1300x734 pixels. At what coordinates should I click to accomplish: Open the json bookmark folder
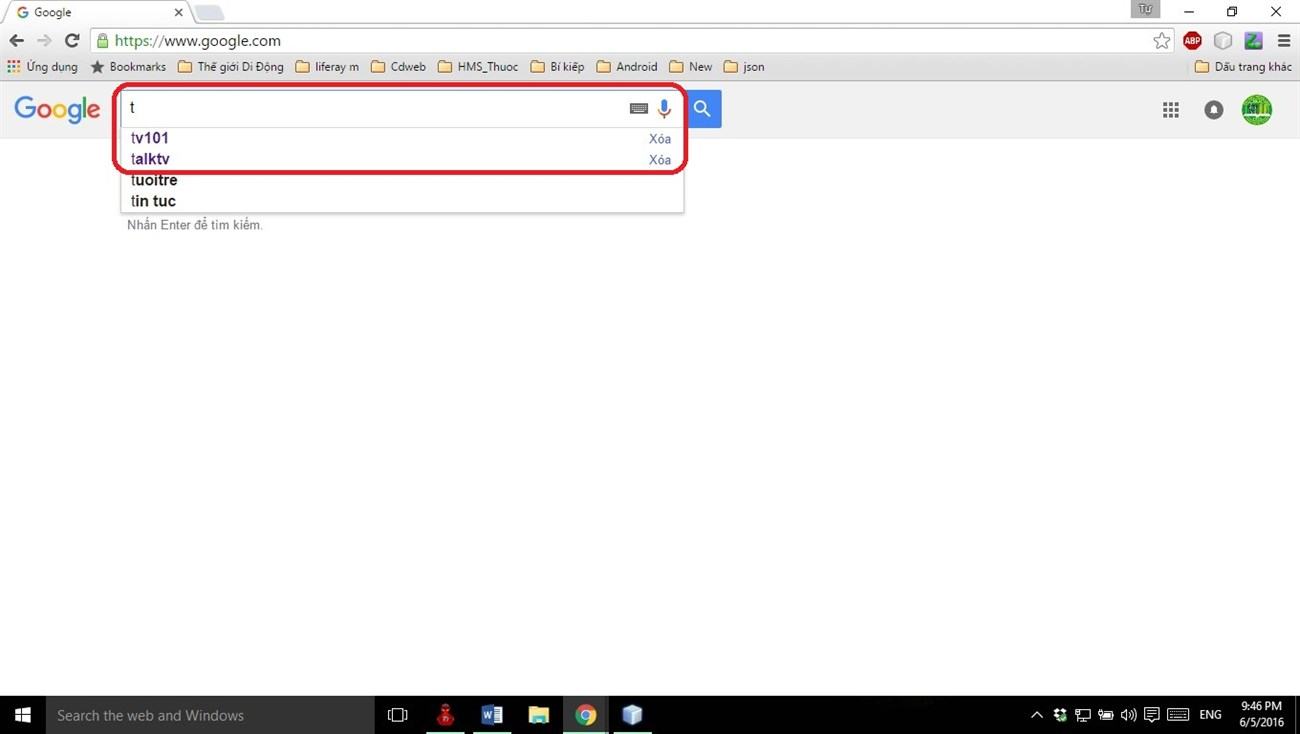pos(744,67)
